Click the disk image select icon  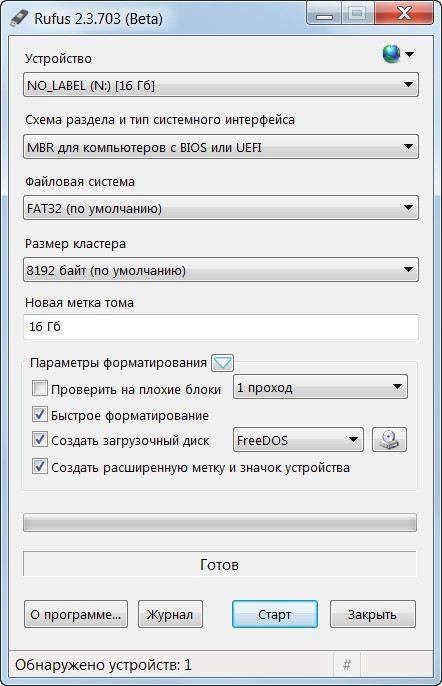tap(389, 440)
